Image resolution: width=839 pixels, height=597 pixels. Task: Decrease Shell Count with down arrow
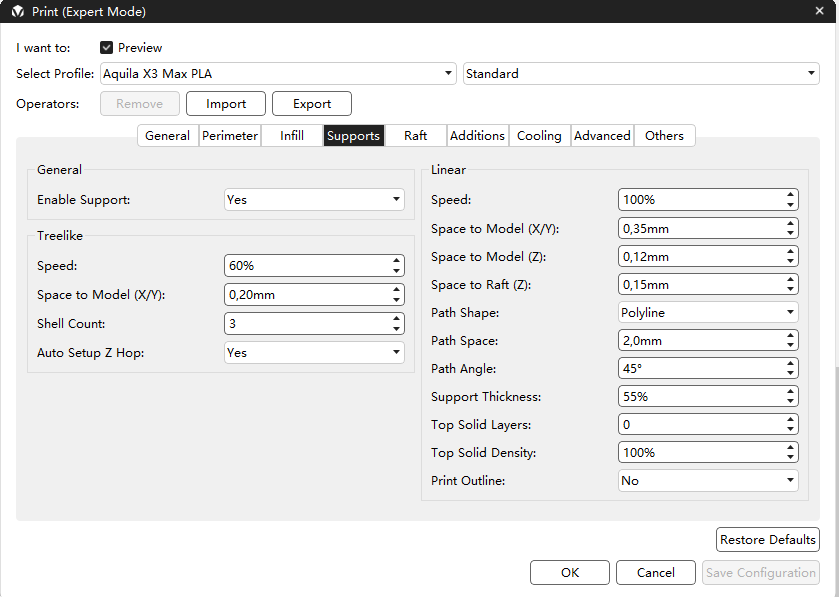point(397,329)
